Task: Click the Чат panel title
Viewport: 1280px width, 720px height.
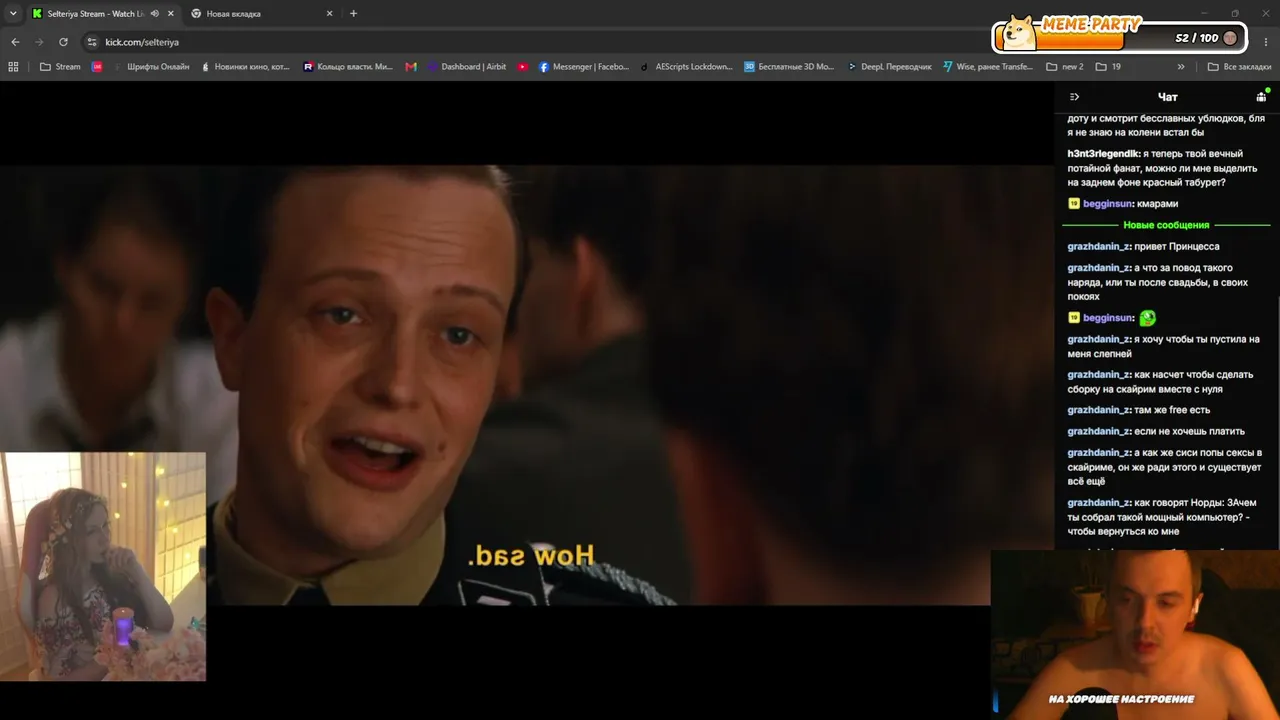Action: click(x=1167, y=97)
